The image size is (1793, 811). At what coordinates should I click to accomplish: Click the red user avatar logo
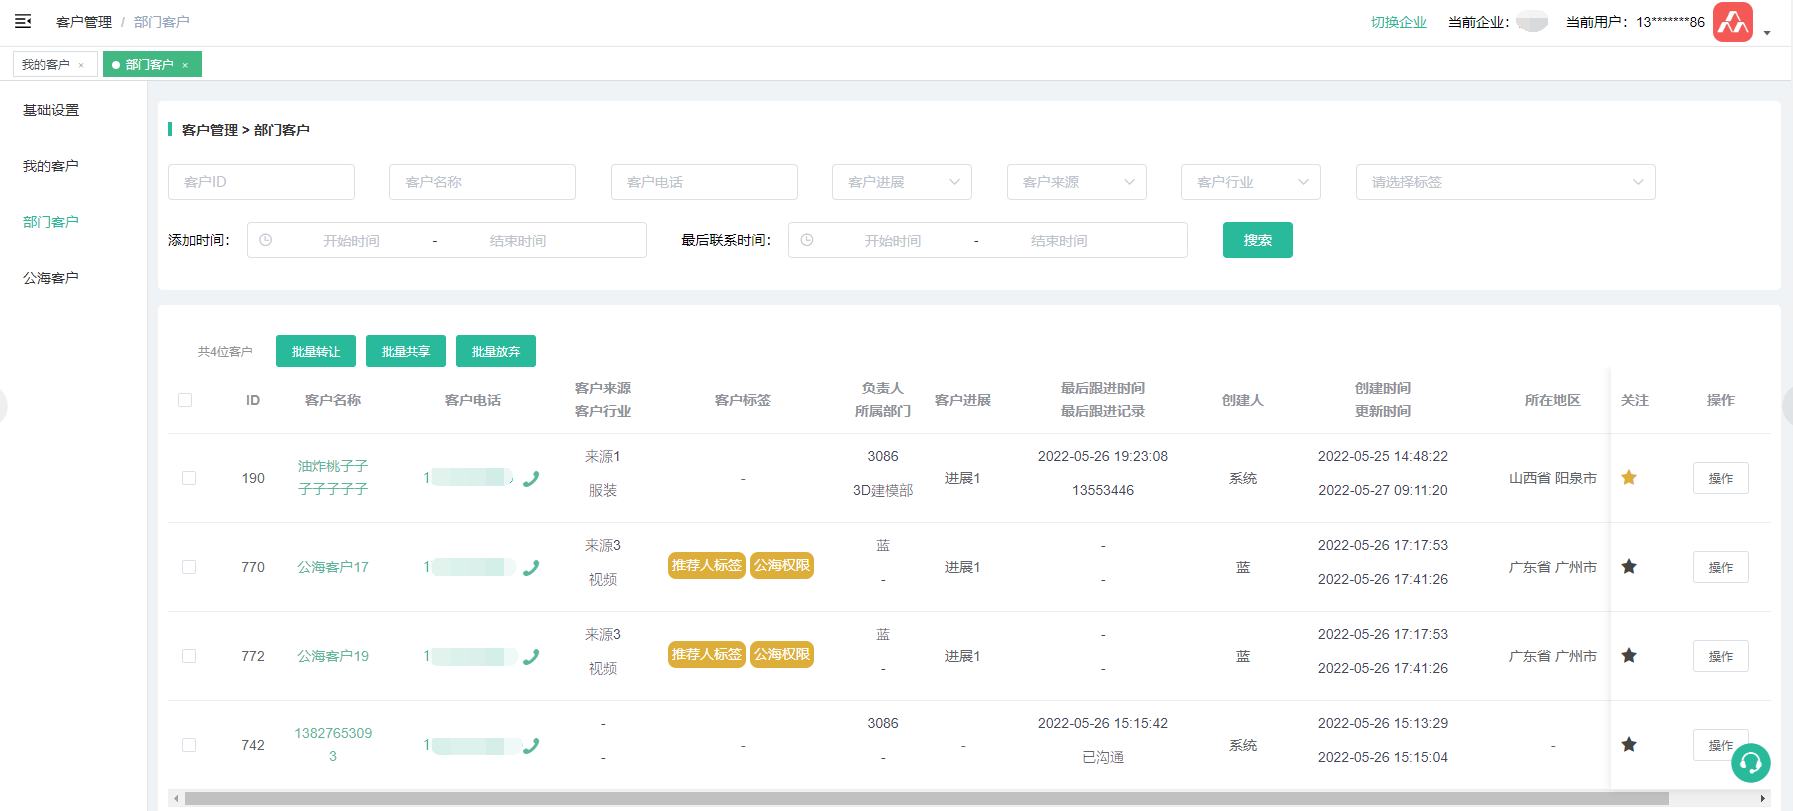tap(1733, 22)
